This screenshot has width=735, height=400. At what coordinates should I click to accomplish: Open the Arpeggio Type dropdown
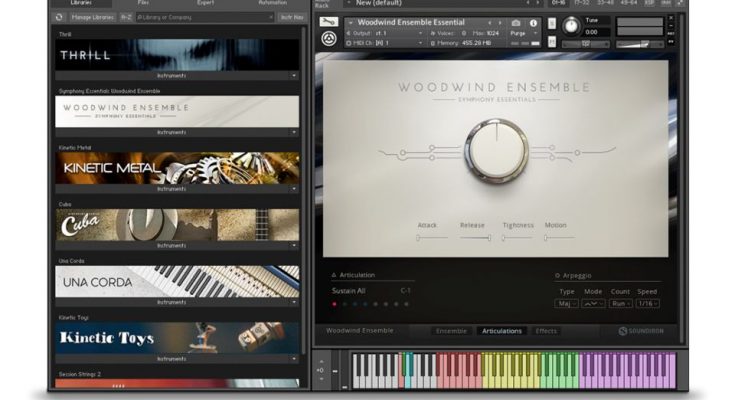click(566, 303)
